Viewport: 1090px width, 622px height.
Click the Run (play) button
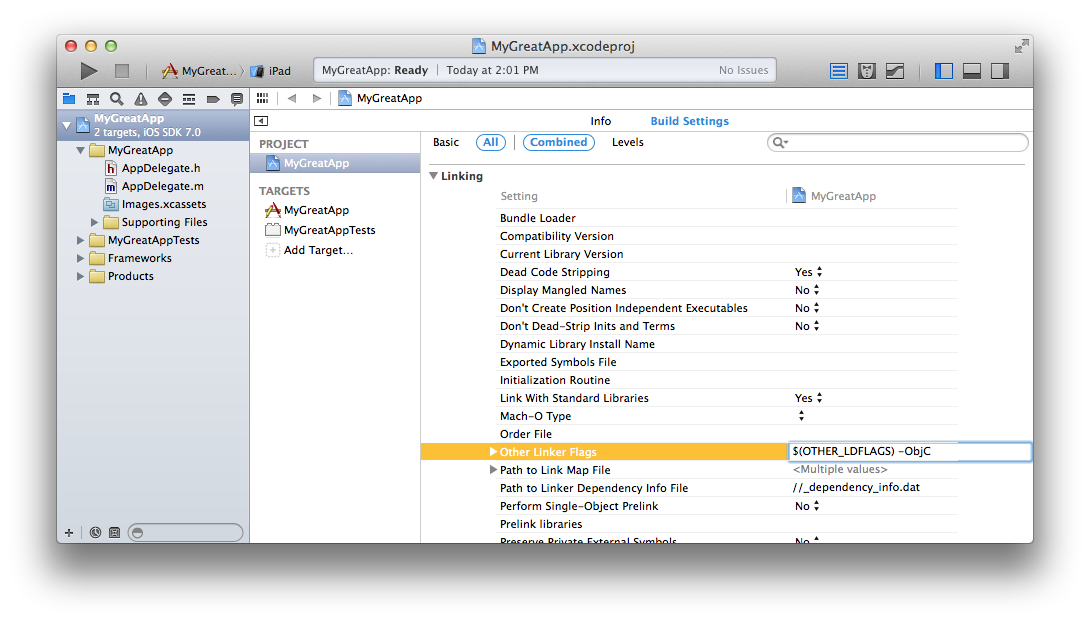[89, 71]
